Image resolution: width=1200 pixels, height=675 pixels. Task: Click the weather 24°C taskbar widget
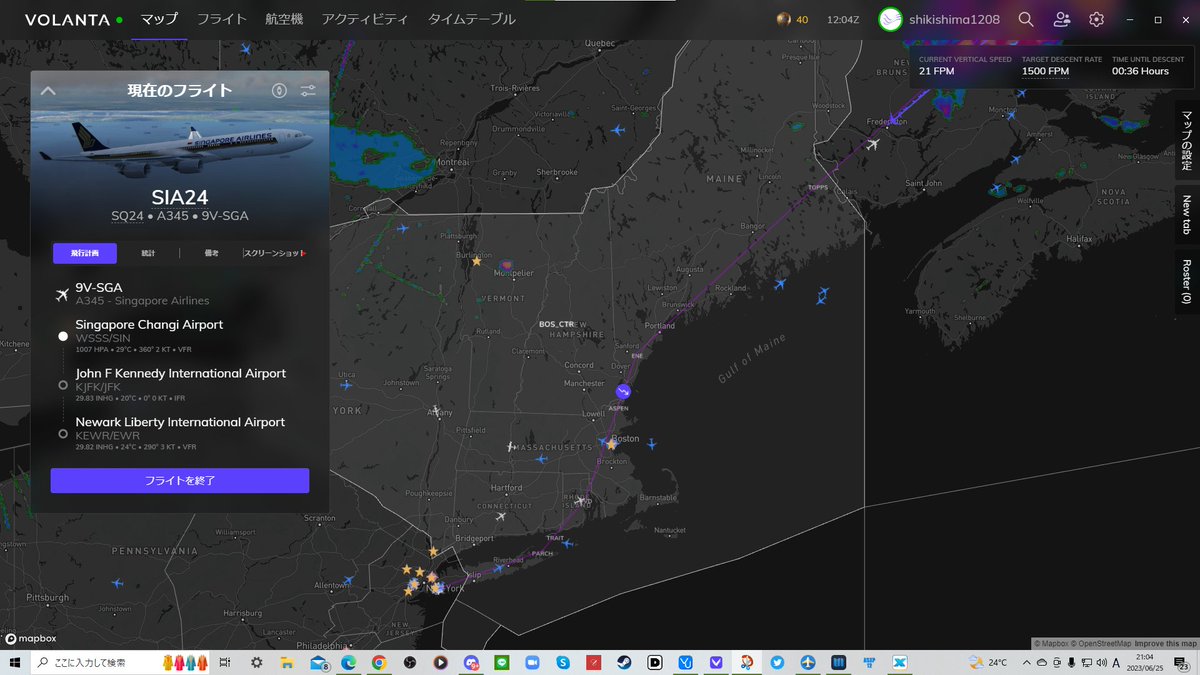click(988, 662)
